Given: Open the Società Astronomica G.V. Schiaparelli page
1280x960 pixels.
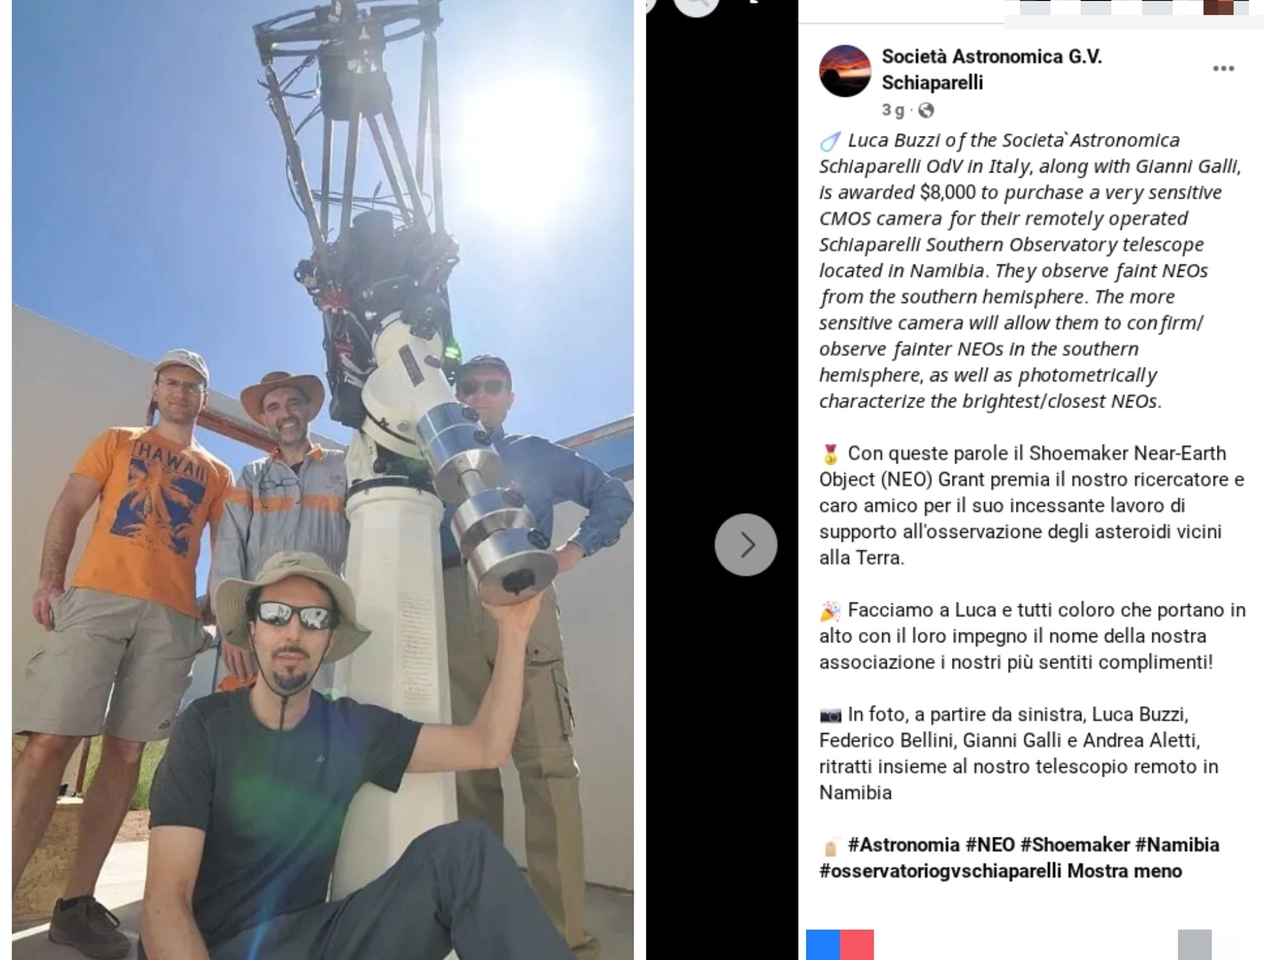Looking at the screenshot, I should (x=991, y=70).
